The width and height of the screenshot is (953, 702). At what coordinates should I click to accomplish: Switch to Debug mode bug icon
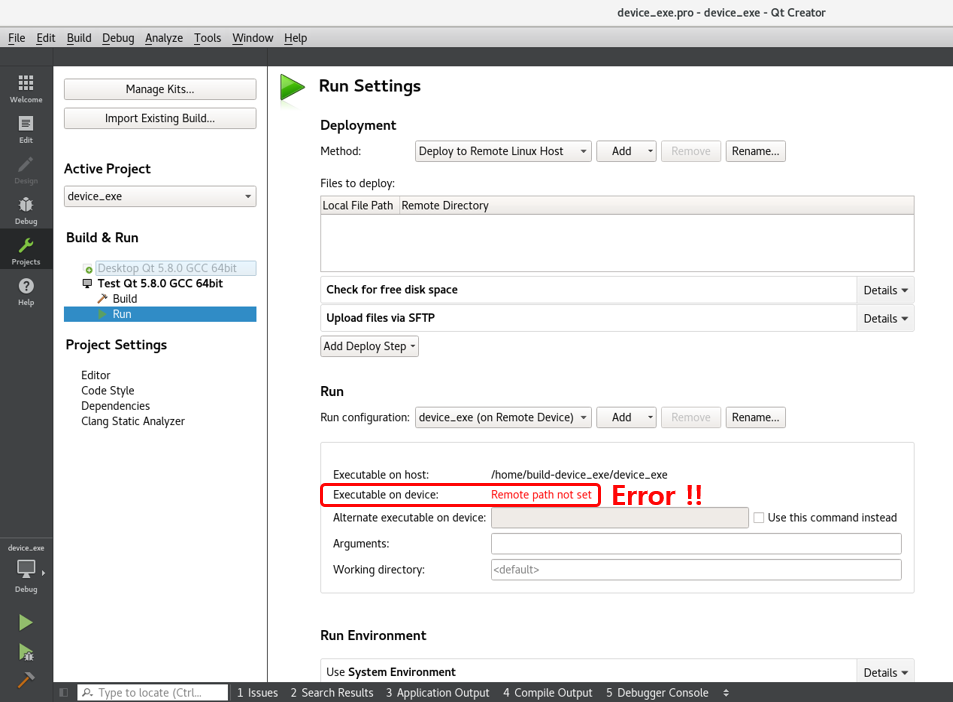(26, 205)
